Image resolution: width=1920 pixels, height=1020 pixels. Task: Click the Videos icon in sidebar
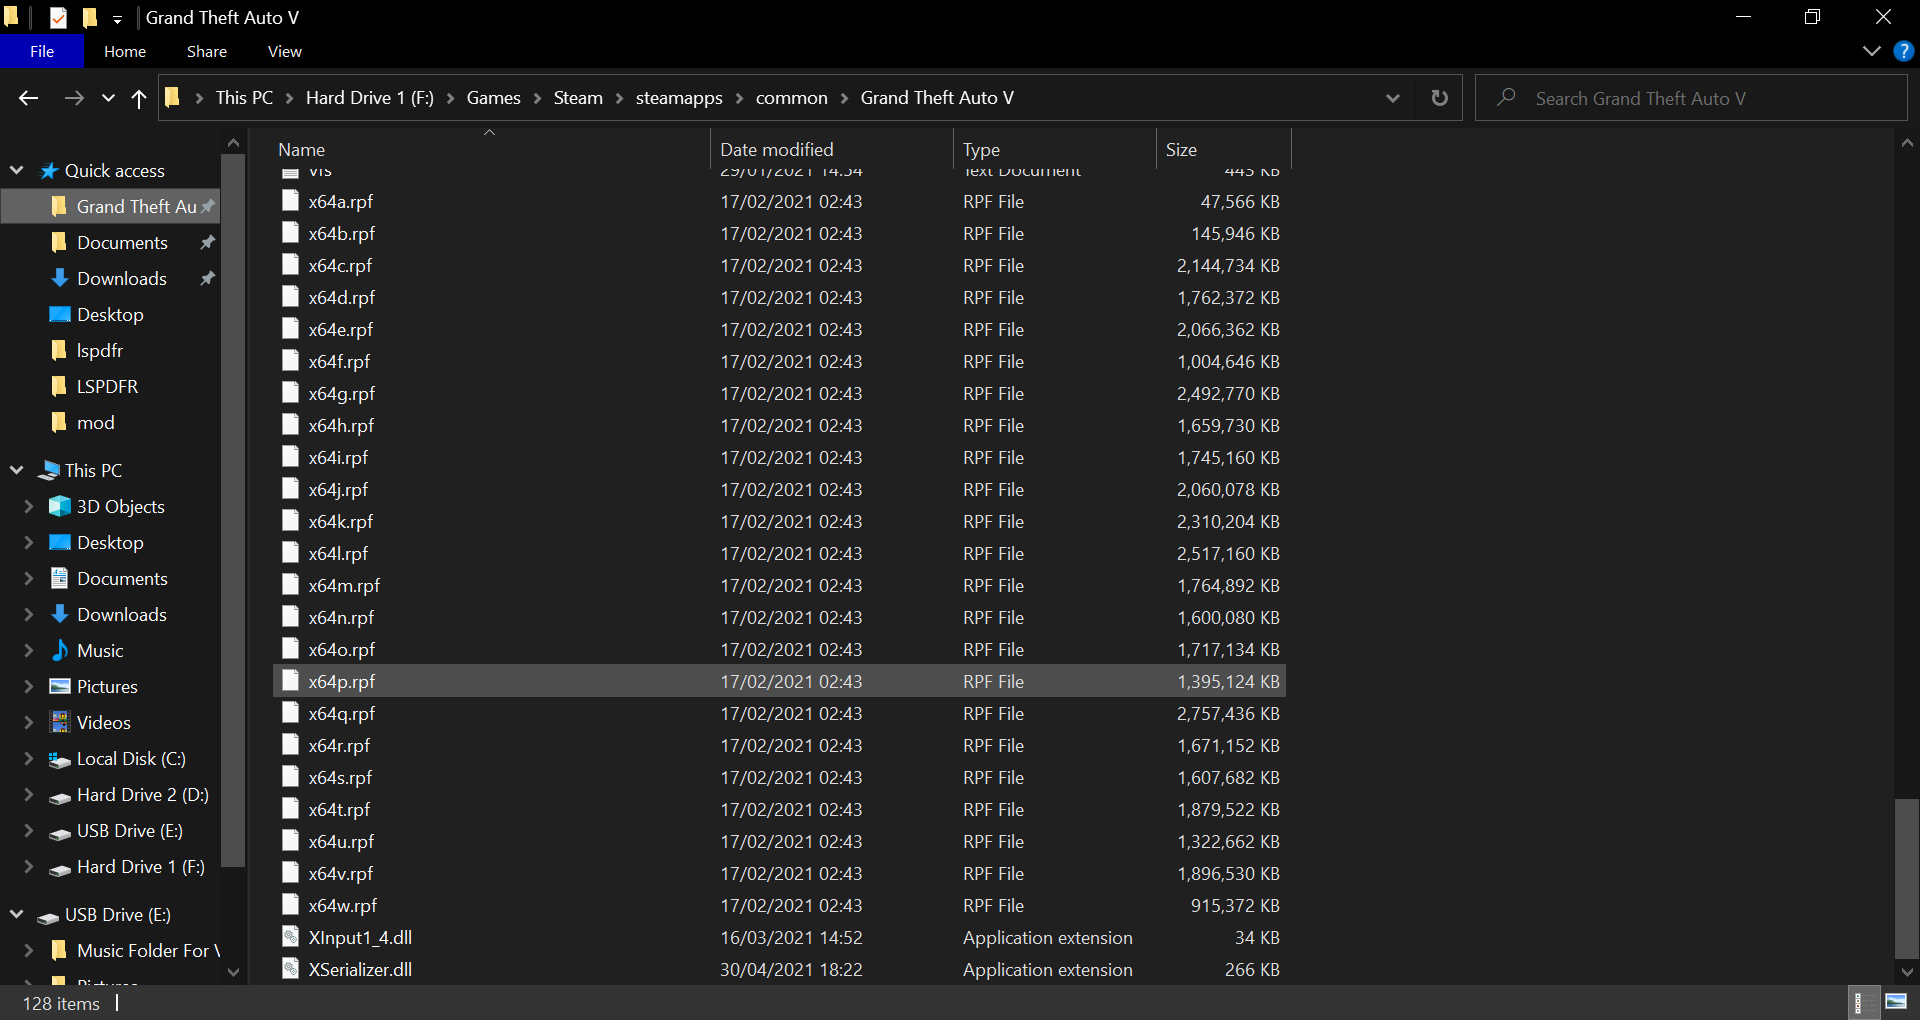(x=60, y=723)
